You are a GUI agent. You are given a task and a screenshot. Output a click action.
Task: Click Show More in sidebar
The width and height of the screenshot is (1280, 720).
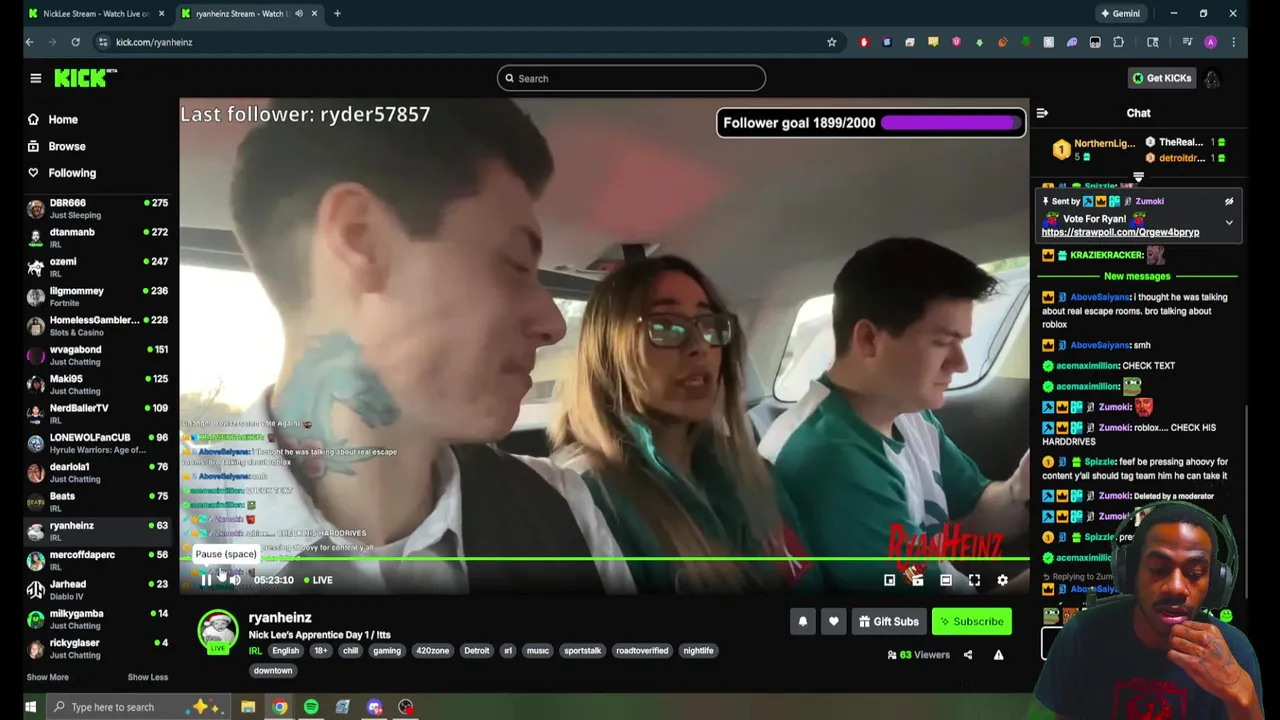[47, 677]
